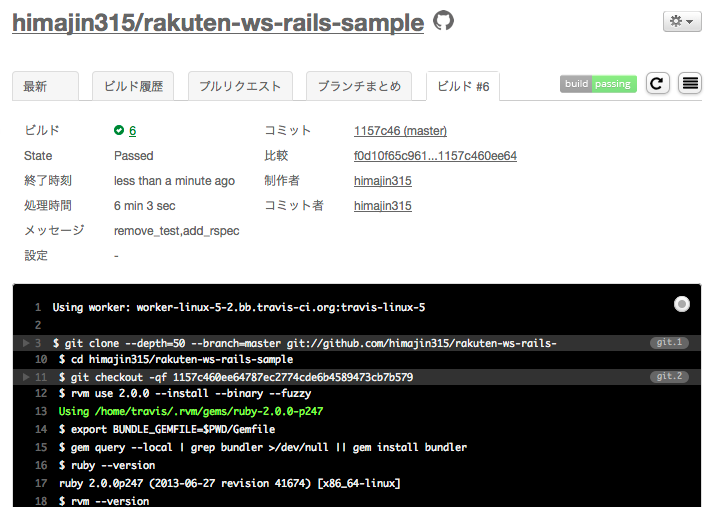This screenshot has height=507, width=721.
Task: Open 制作者 himajin315 link
Action: 383,181
